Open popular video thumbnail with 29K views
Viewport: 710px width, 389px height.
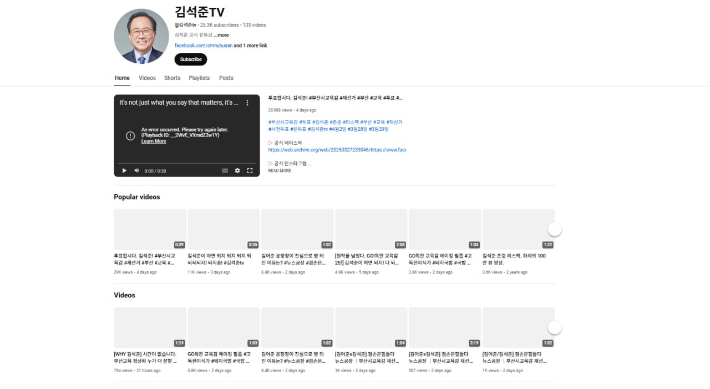(x=150, y=229)
